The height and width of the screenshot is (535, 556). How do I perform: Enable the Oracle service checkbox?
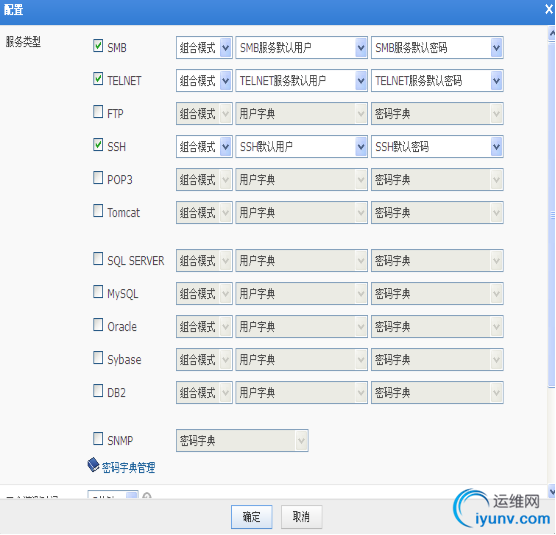coord(98,325)
